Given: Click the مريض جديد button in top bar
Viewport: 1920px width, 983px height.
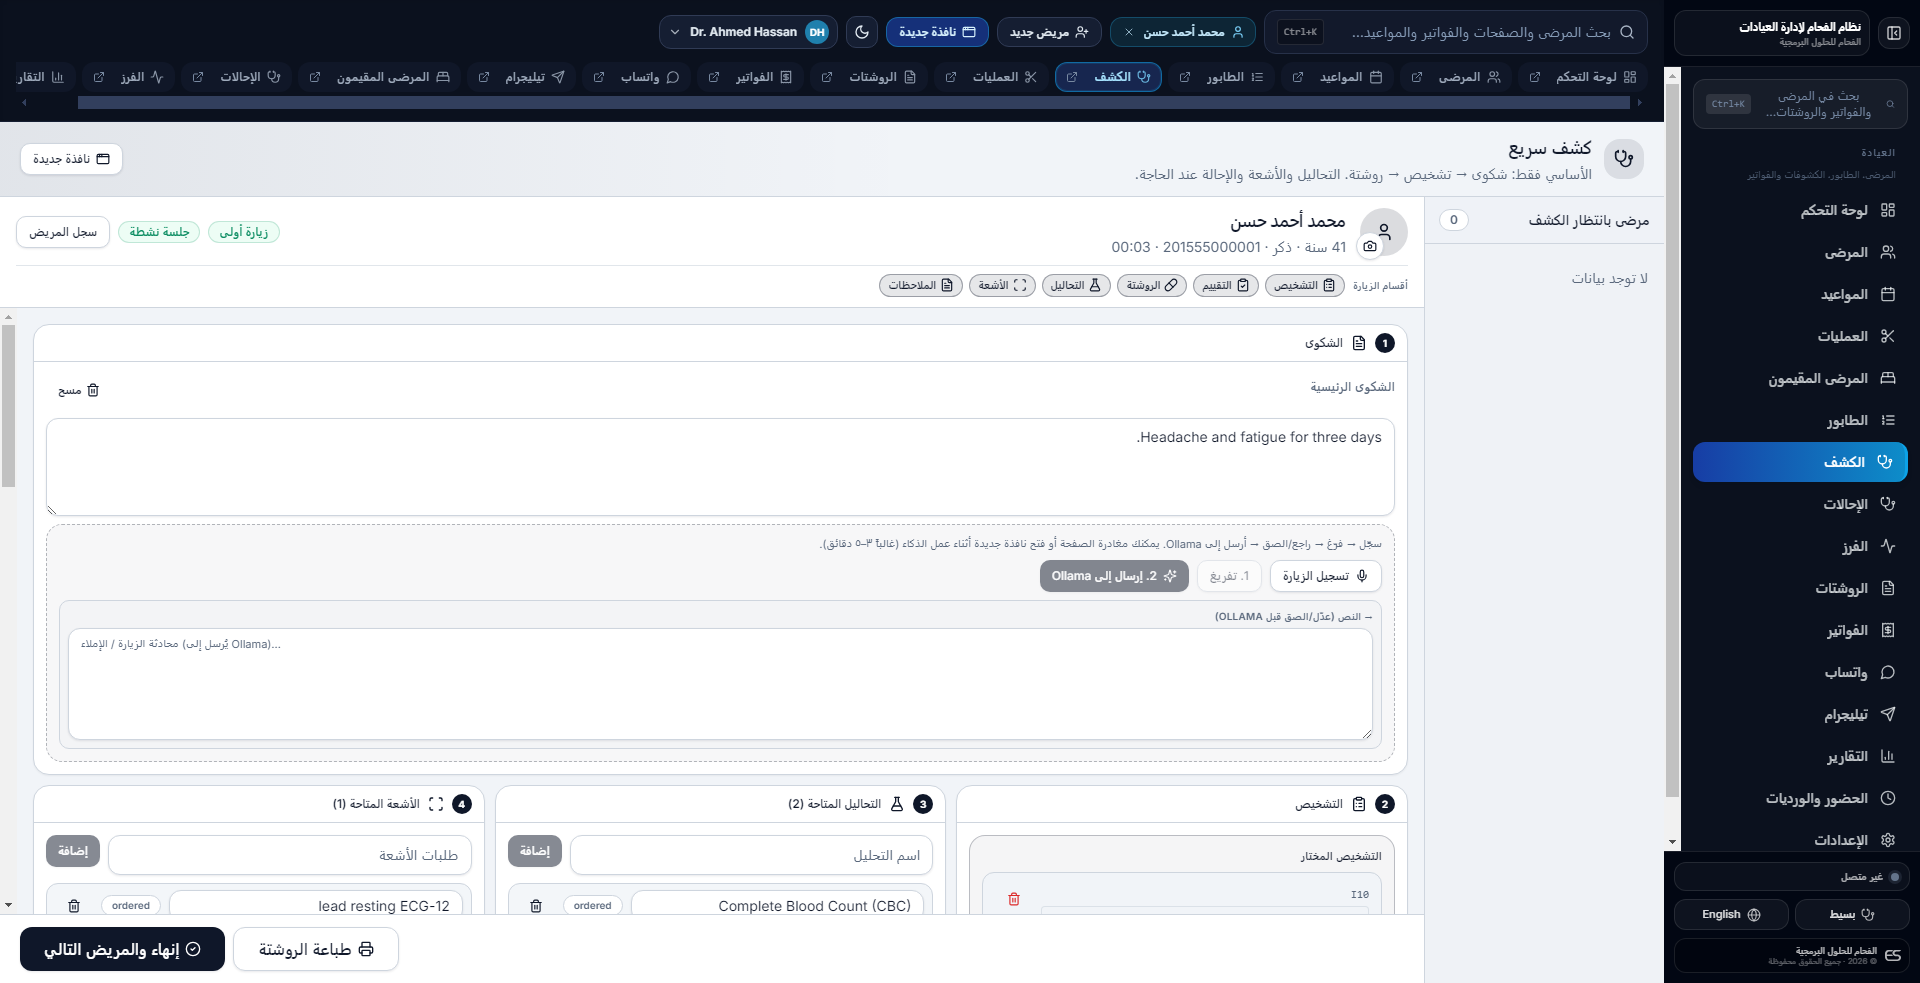Looking at the screenshot, I should pyautogui.click(x=1049, y=32).
